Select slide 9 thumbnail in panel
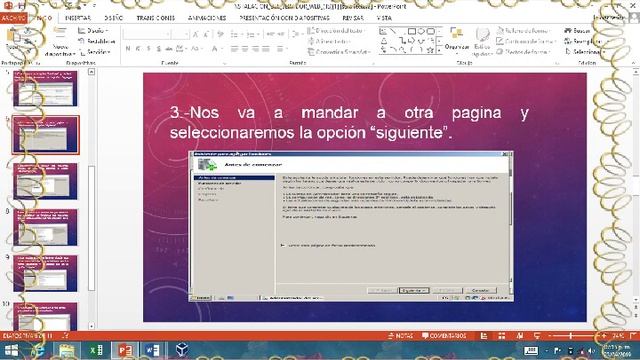The width and height of the screenshot is (640, 360). (45, 273)
